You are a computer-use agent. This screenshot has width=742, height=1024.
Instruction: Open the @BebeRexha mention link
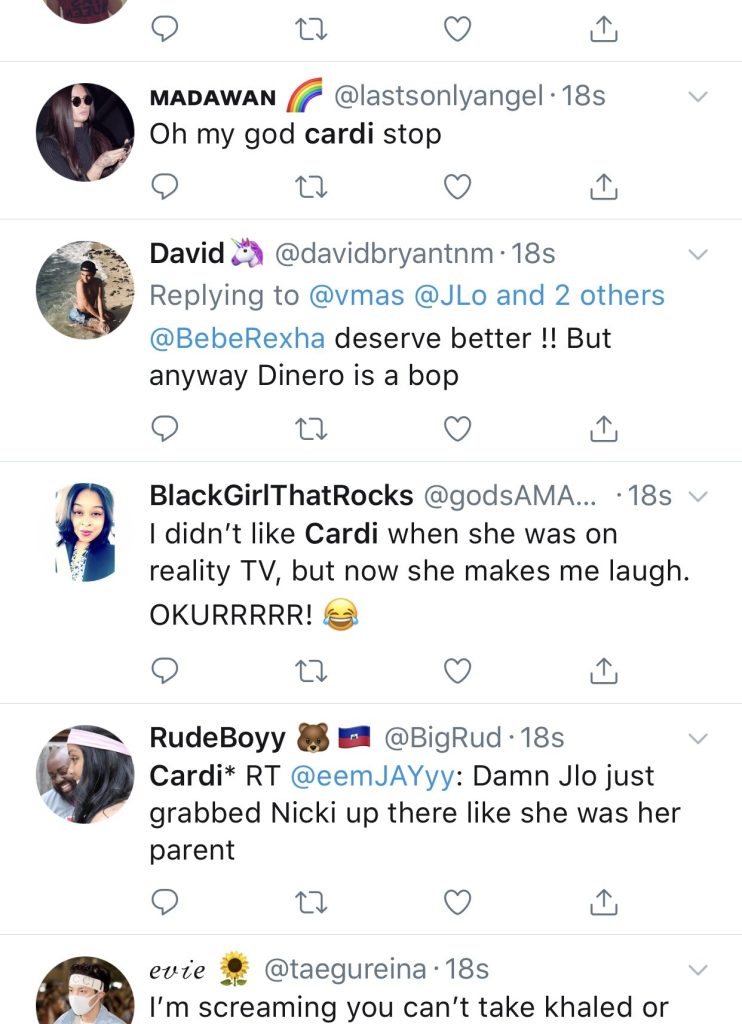[237, 338]
